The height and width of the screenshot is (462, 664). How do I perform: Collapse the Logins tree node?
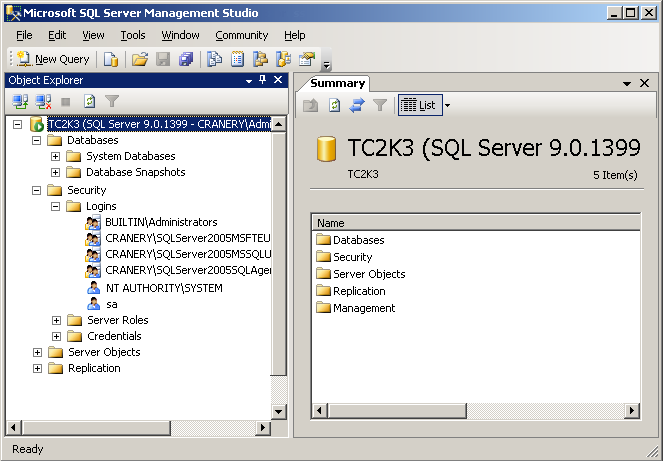55,206
